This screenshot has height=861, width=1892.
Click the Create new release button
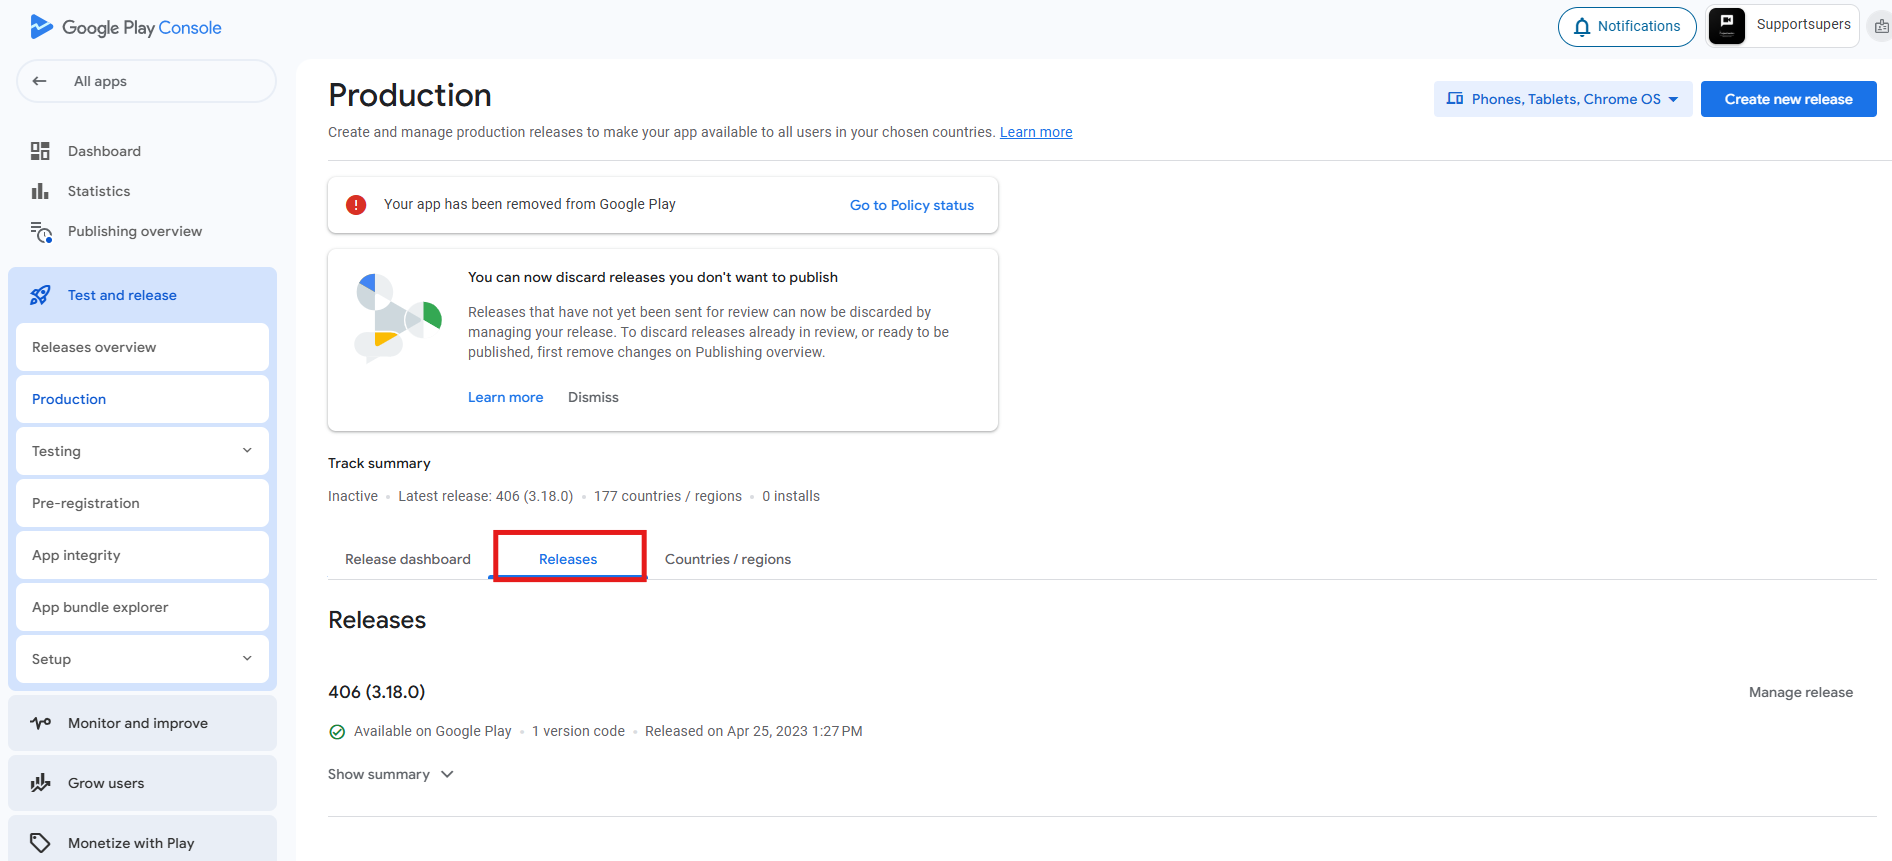click(1788, 99)
